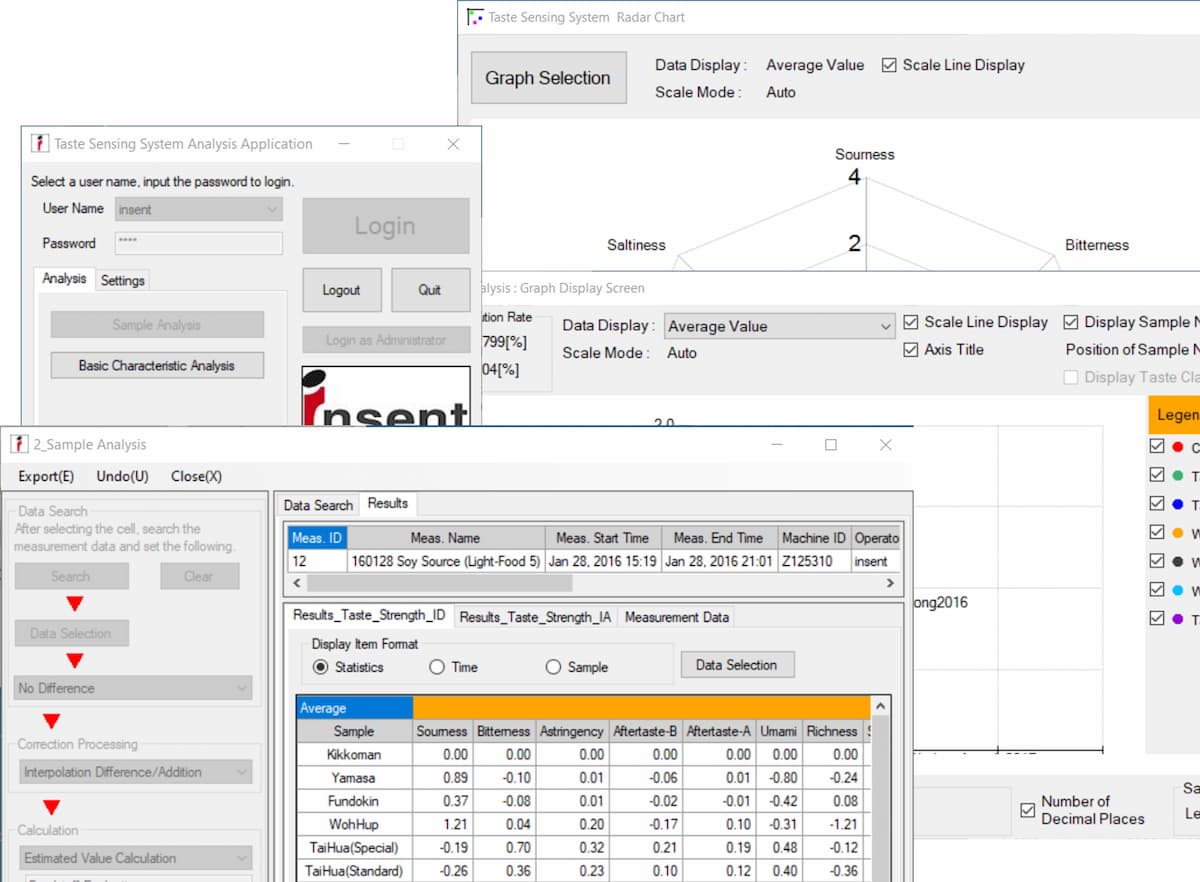Toggle Scale Line Display in Graph Display Screen
This screenshot has width=1200, height=882.
(x=911, y=322)
